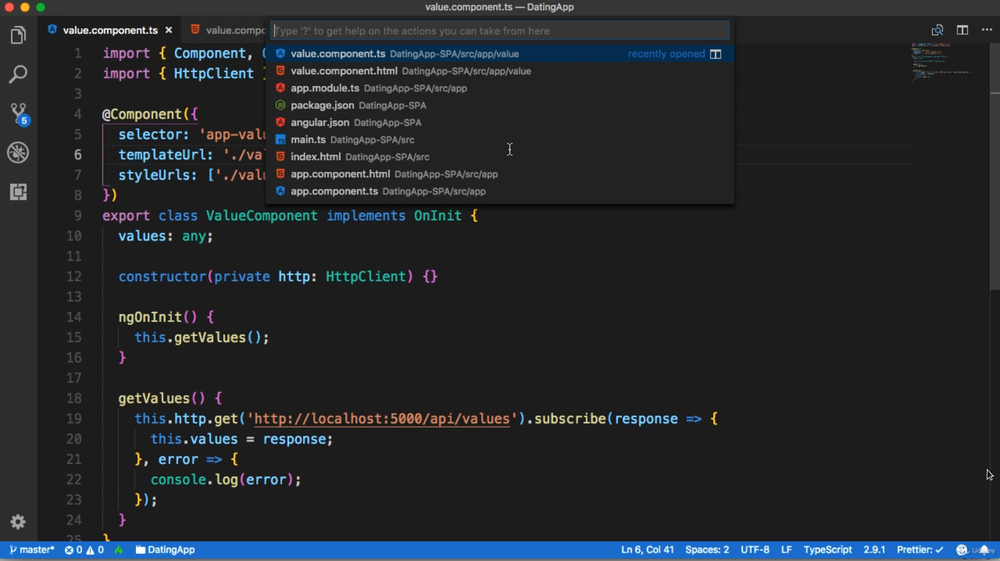Select index.html in quick open list
1000x561 pixels.
(500, 157)
